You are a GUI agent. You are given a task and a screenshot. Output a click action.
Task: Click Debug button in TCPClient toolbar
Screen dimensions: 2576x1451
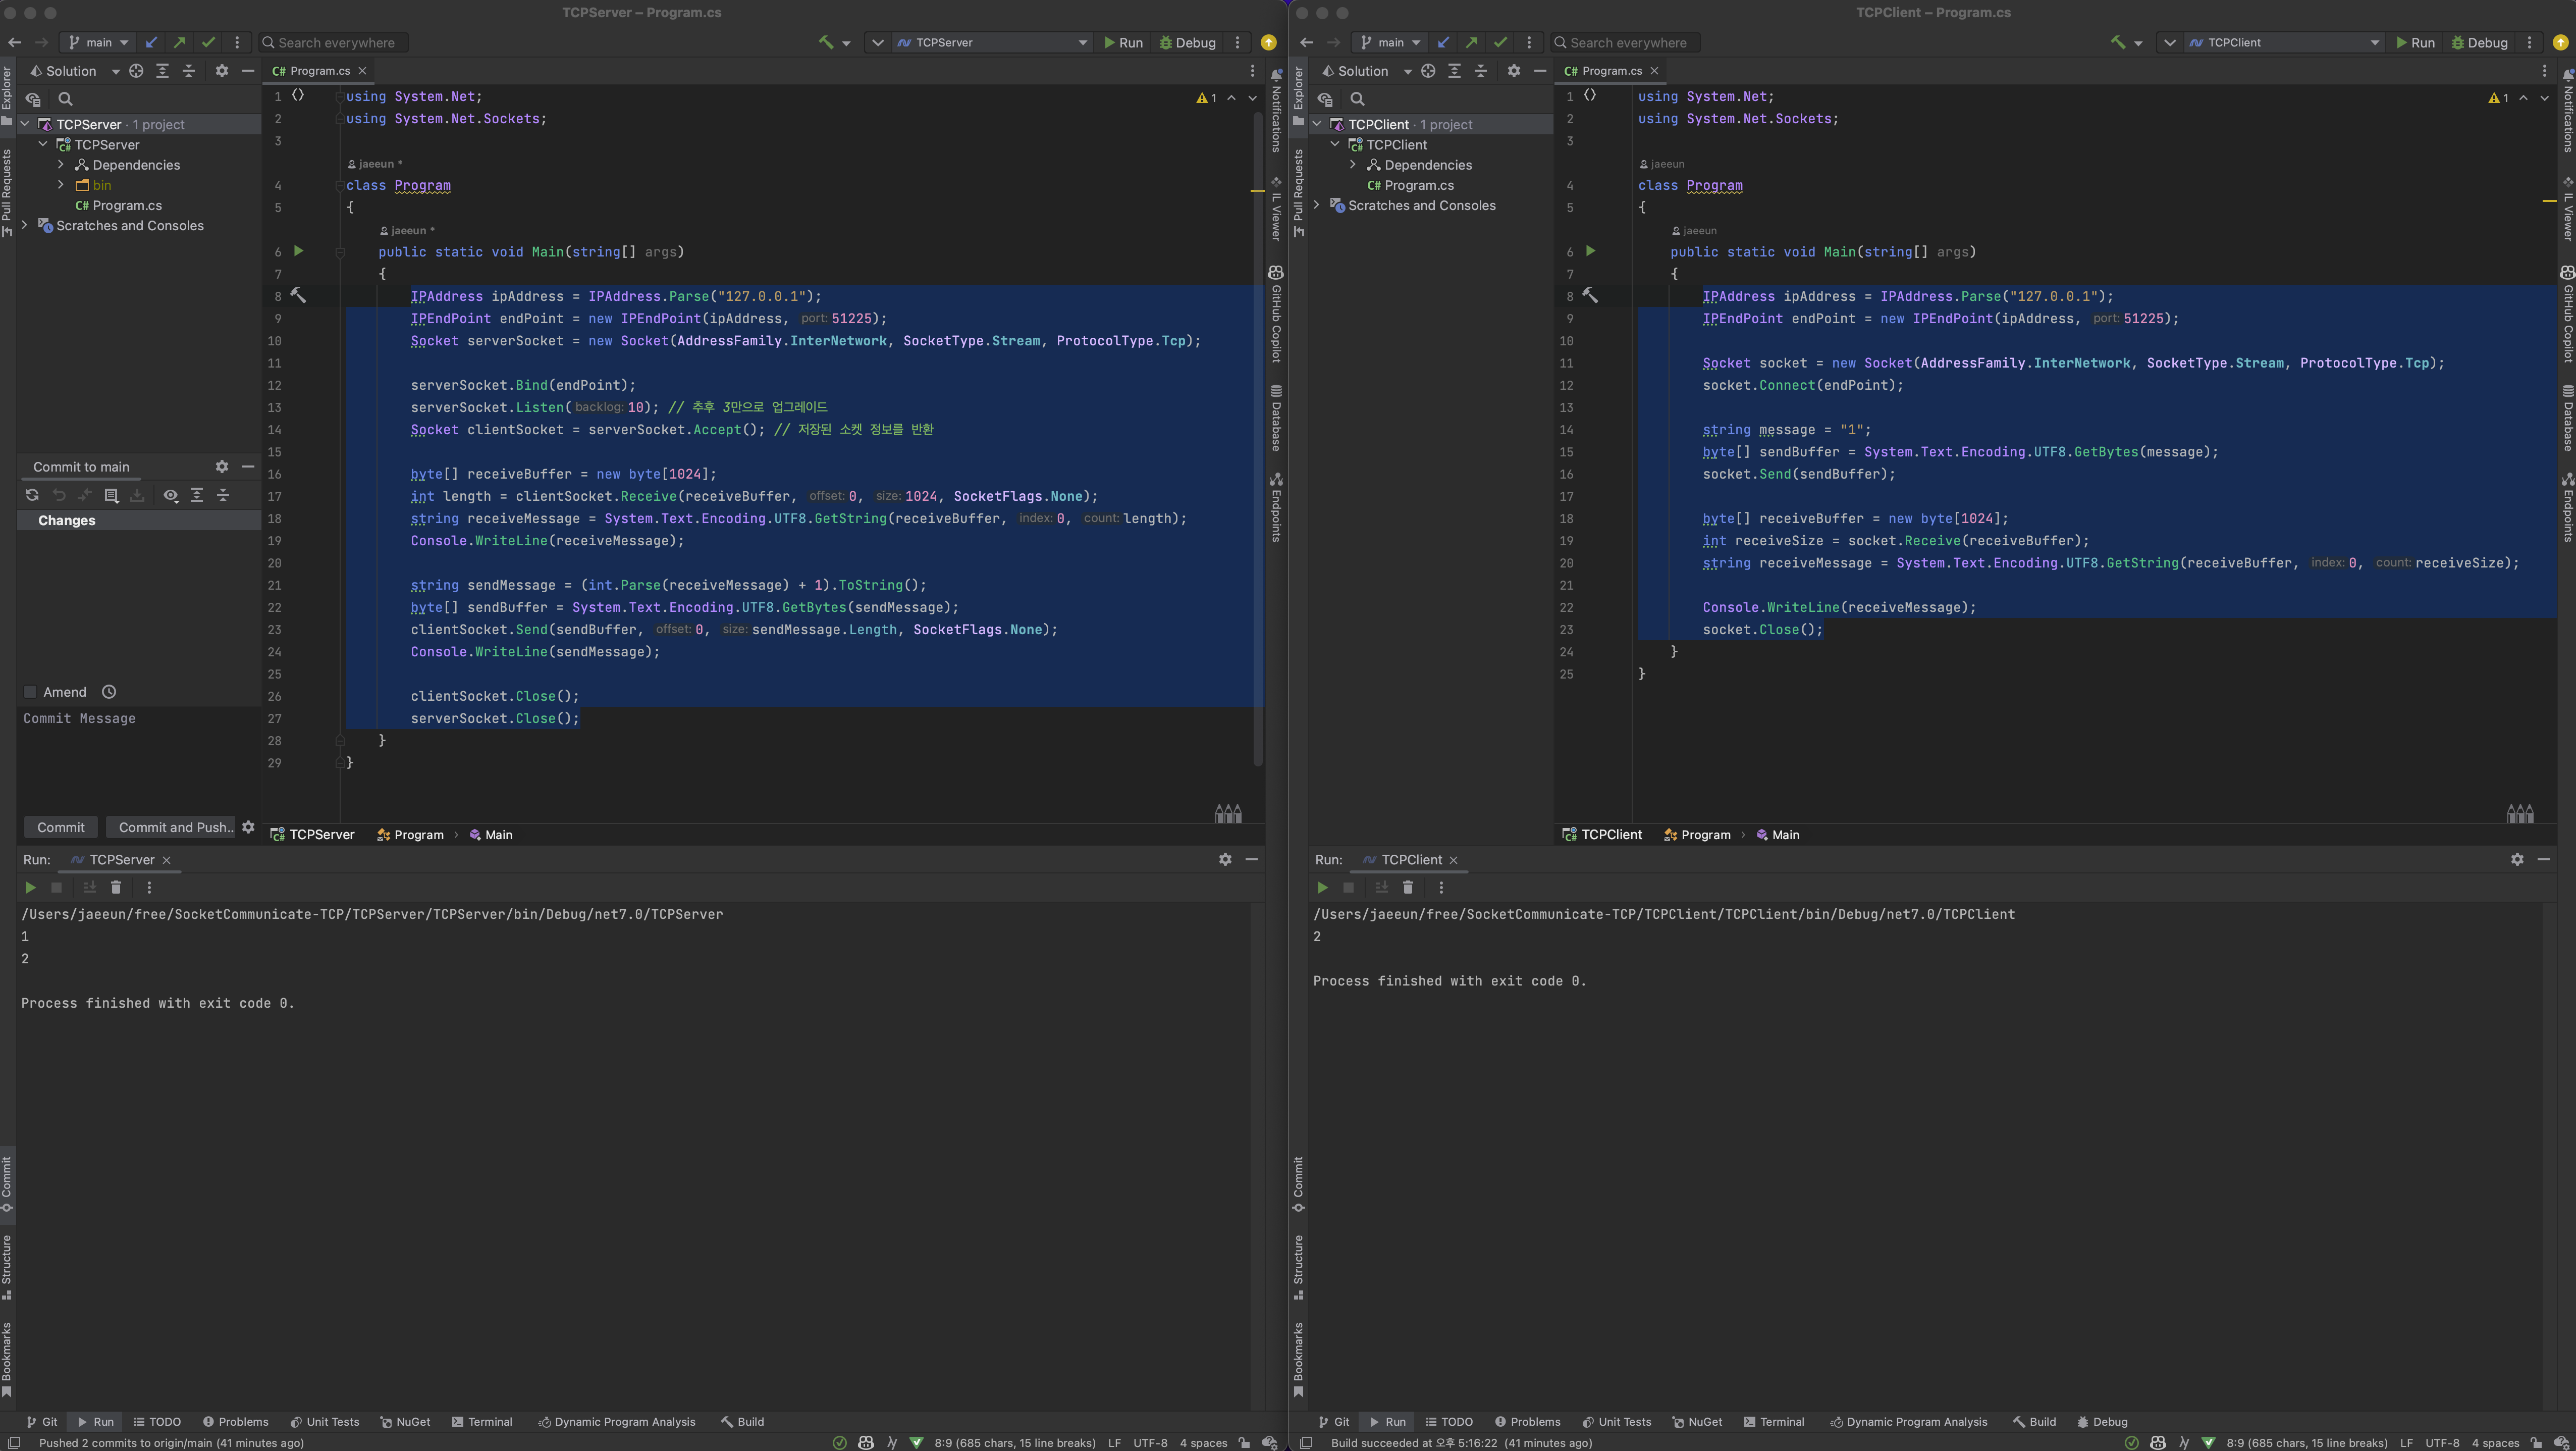click(x=2479, y=42)
